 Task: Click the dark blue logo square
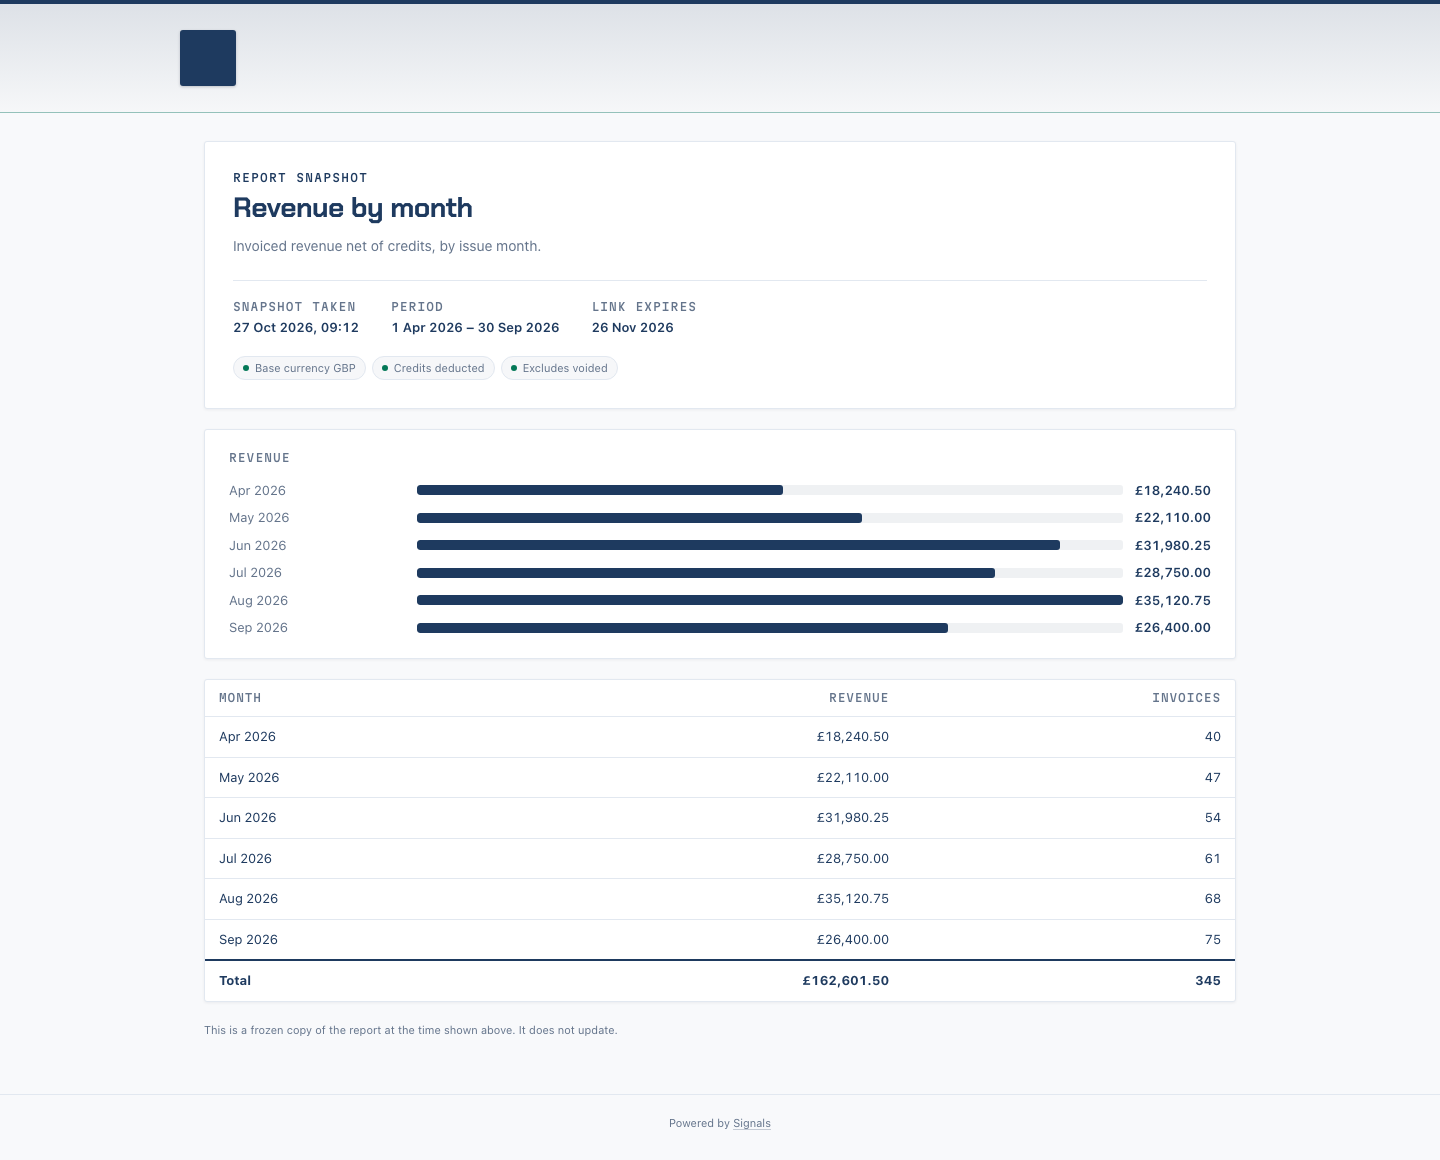(x=208, y=58)
